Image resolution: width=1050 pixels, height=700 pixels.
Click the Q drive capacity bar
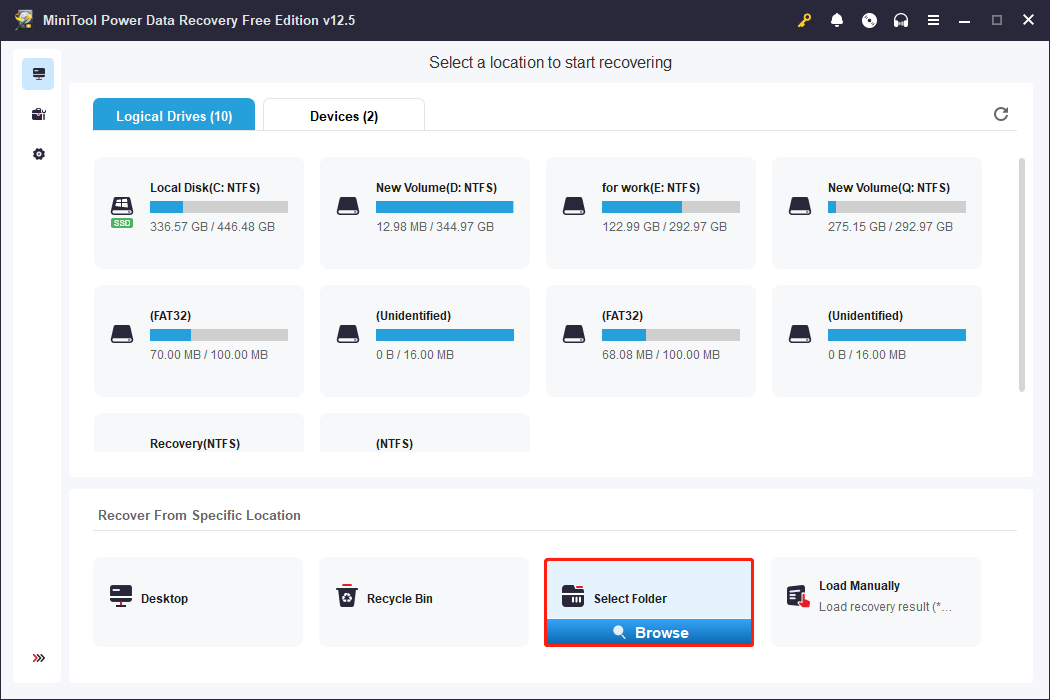(897, 207)
